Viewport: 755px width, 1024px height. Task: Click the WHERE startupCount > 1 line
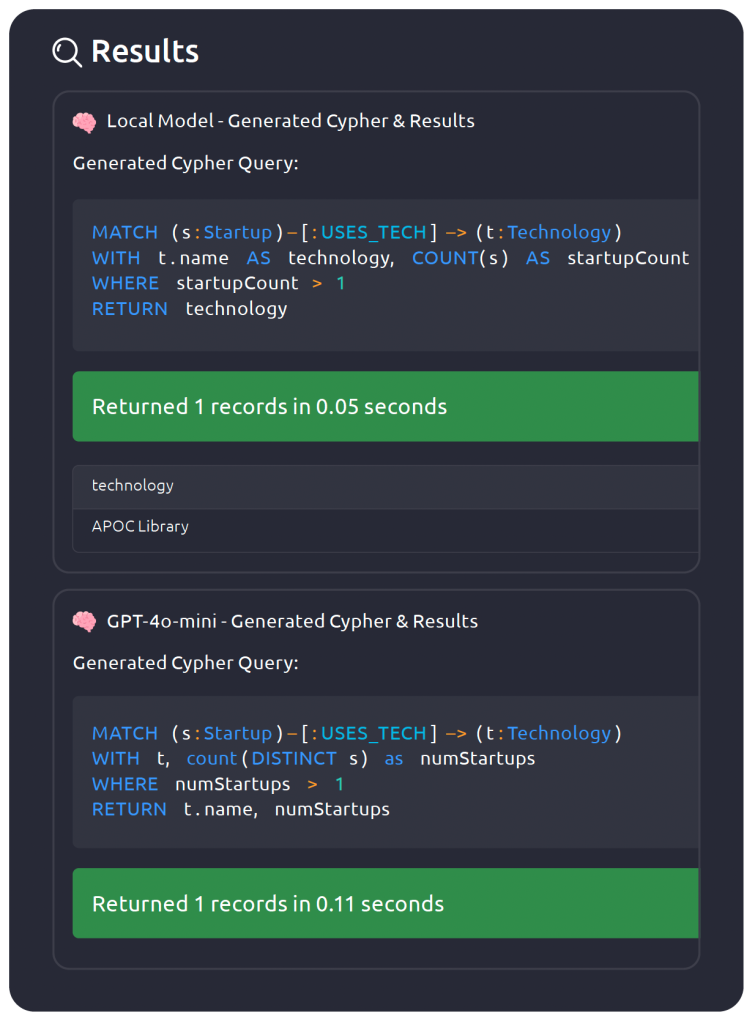(x=218, y=284)
